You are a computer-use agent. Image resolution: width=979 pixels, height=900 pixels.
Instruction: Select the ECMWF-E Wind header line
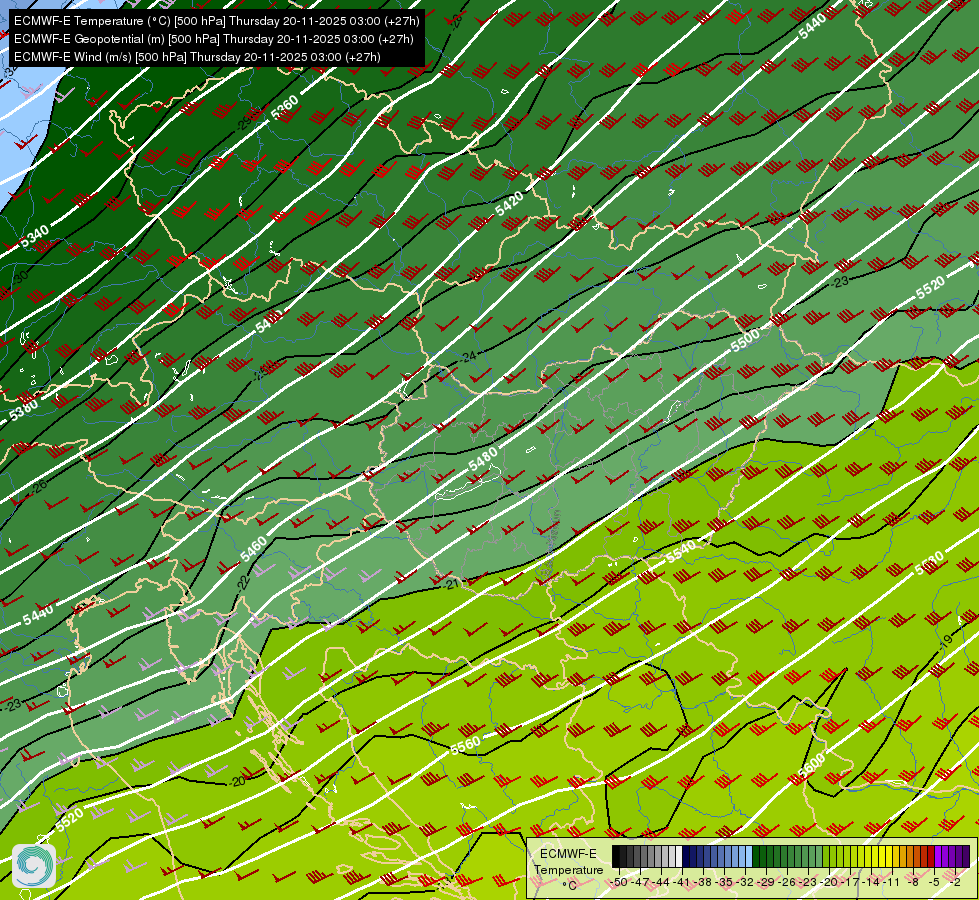[197, 57]
